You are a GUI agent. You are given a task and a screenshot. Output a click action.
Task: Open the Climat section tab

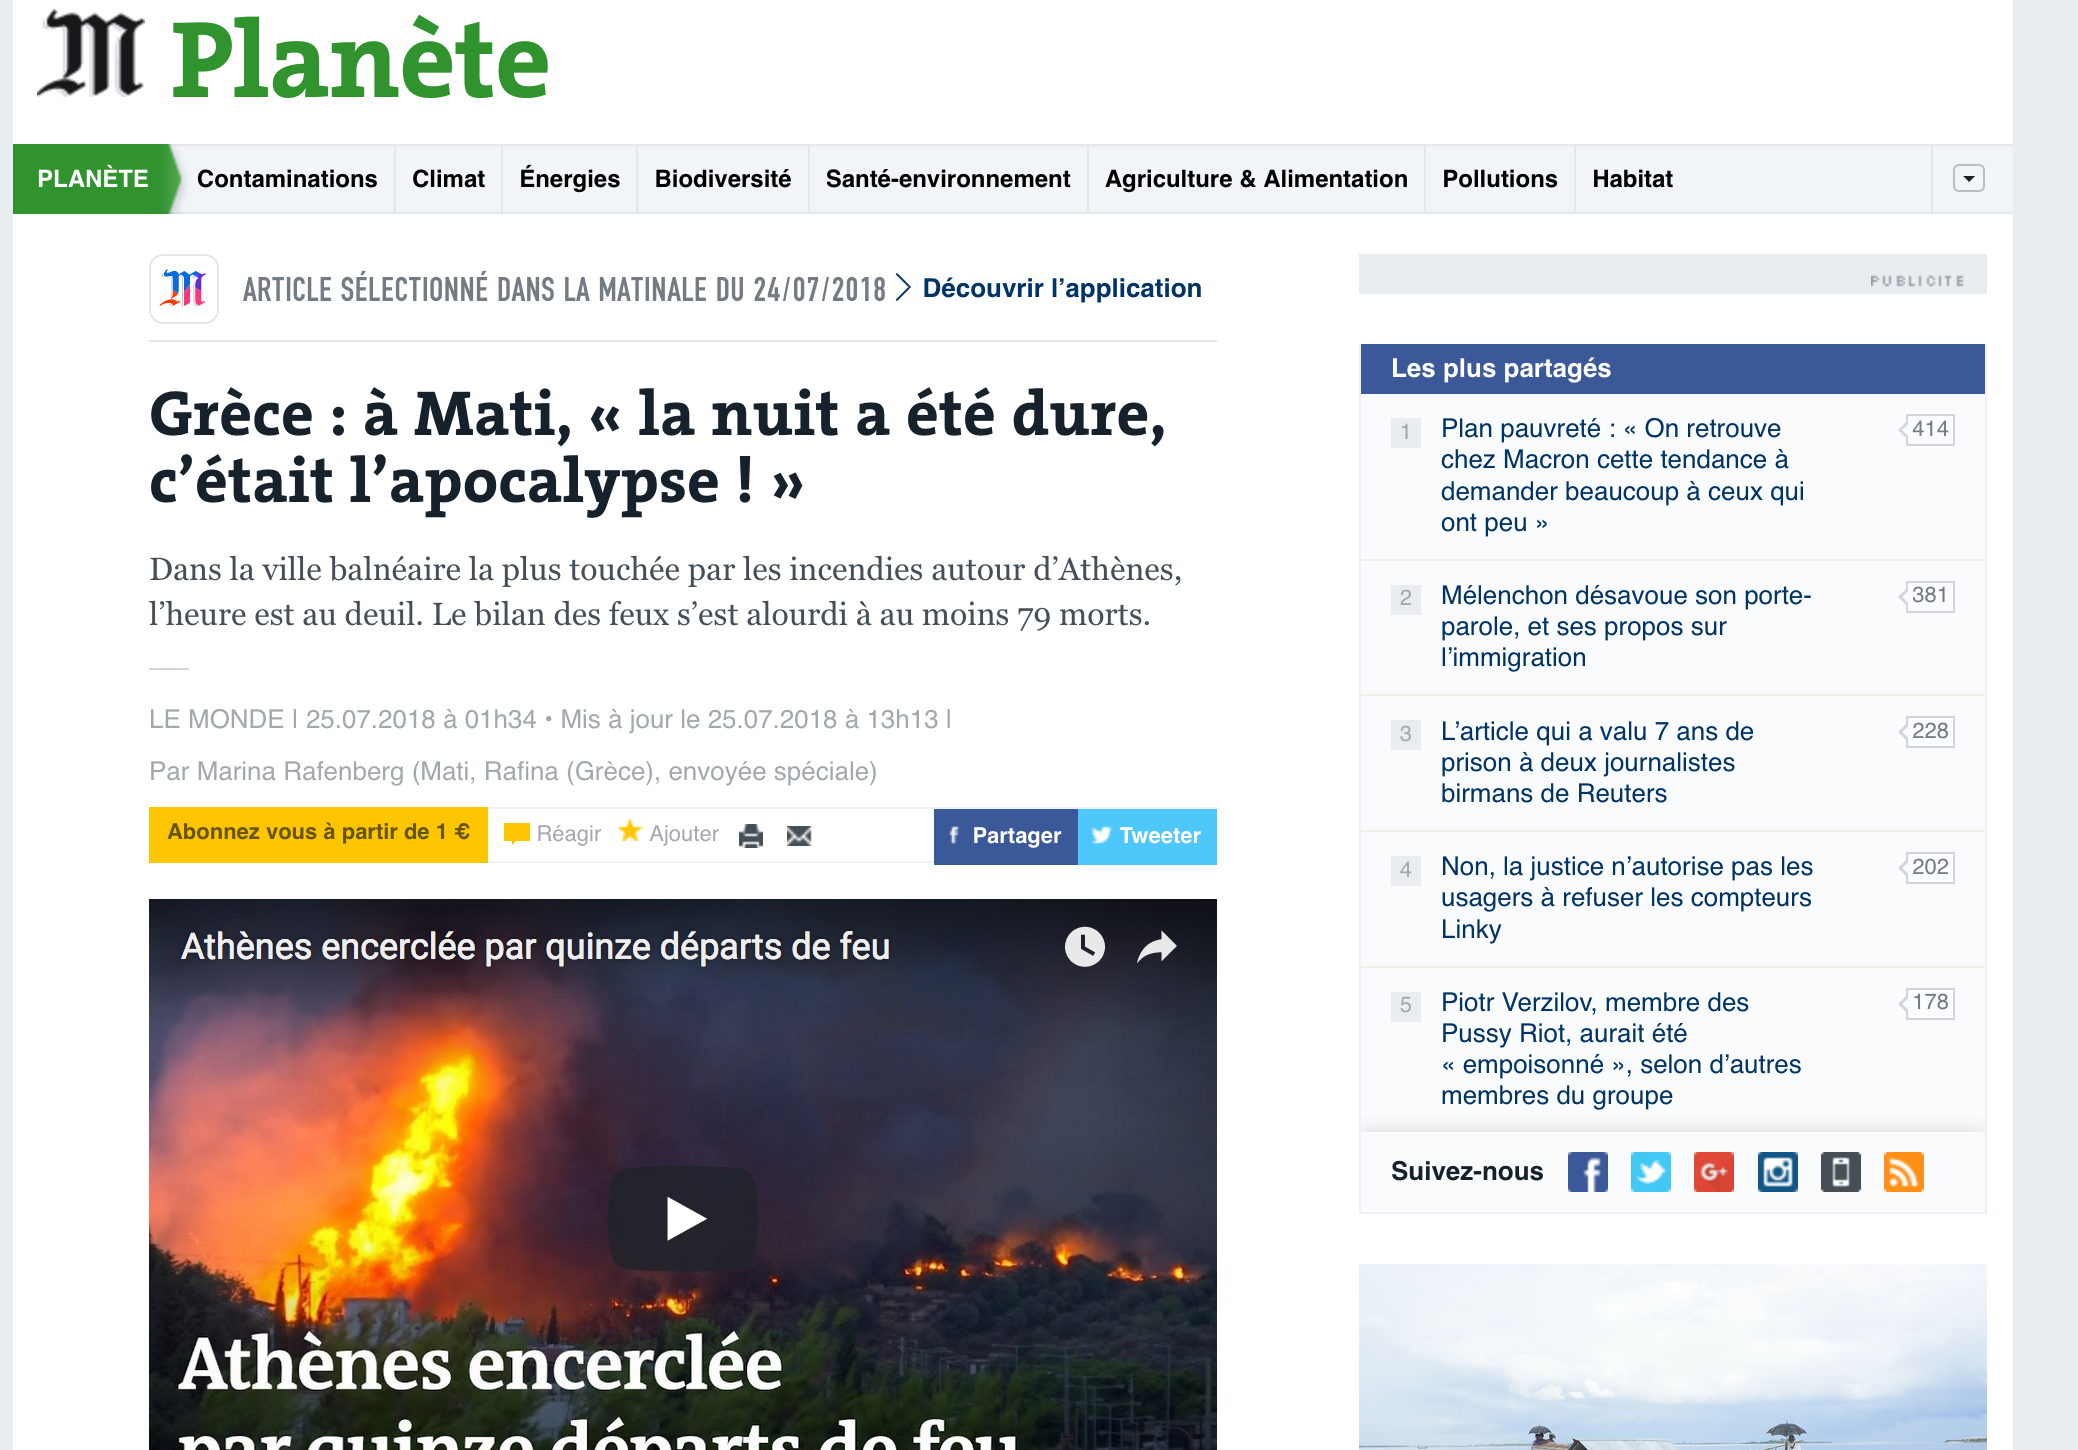coord(448,179)
